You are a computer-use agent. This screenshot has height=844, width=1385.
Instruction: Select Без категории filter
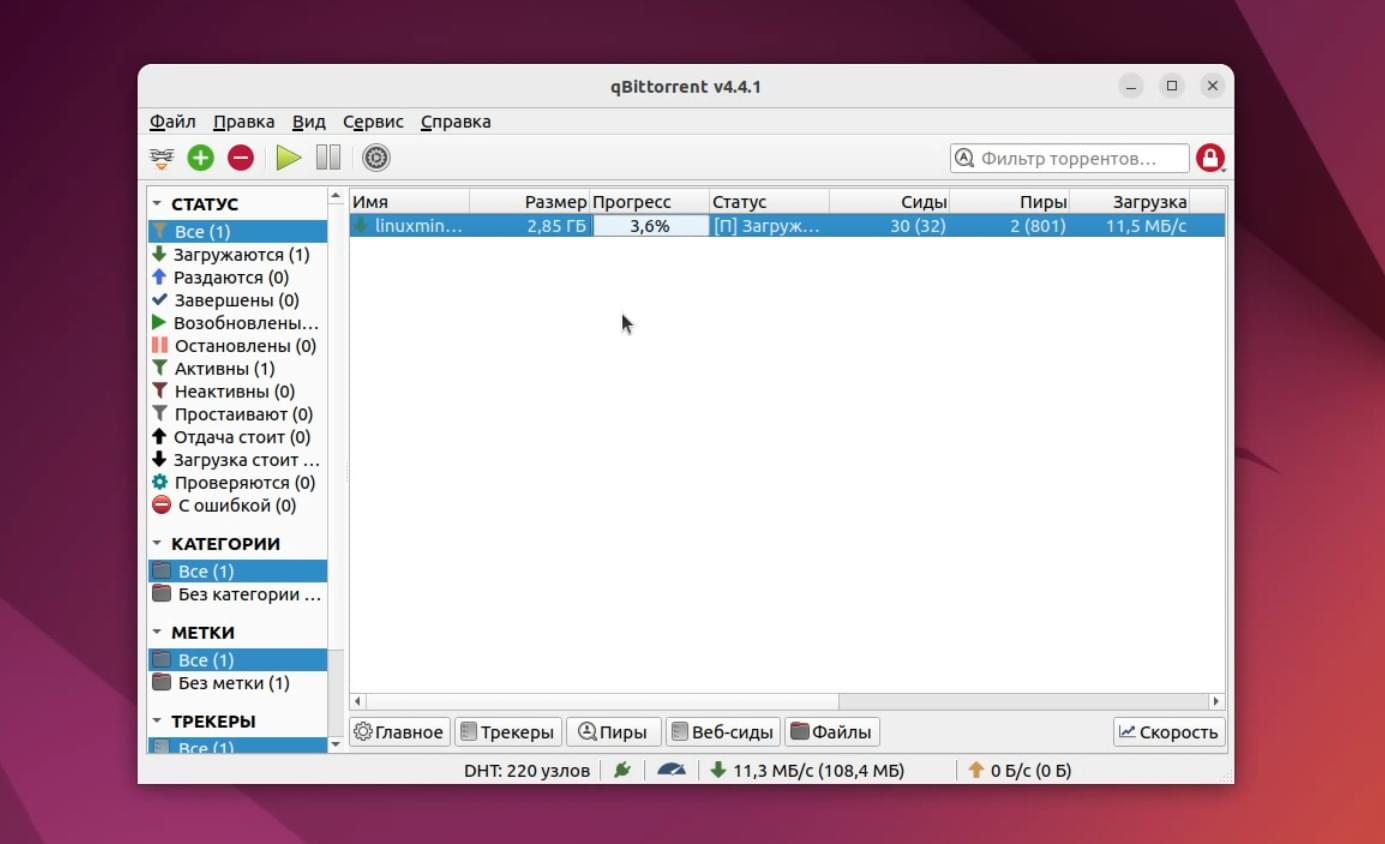tap(238, 594)
